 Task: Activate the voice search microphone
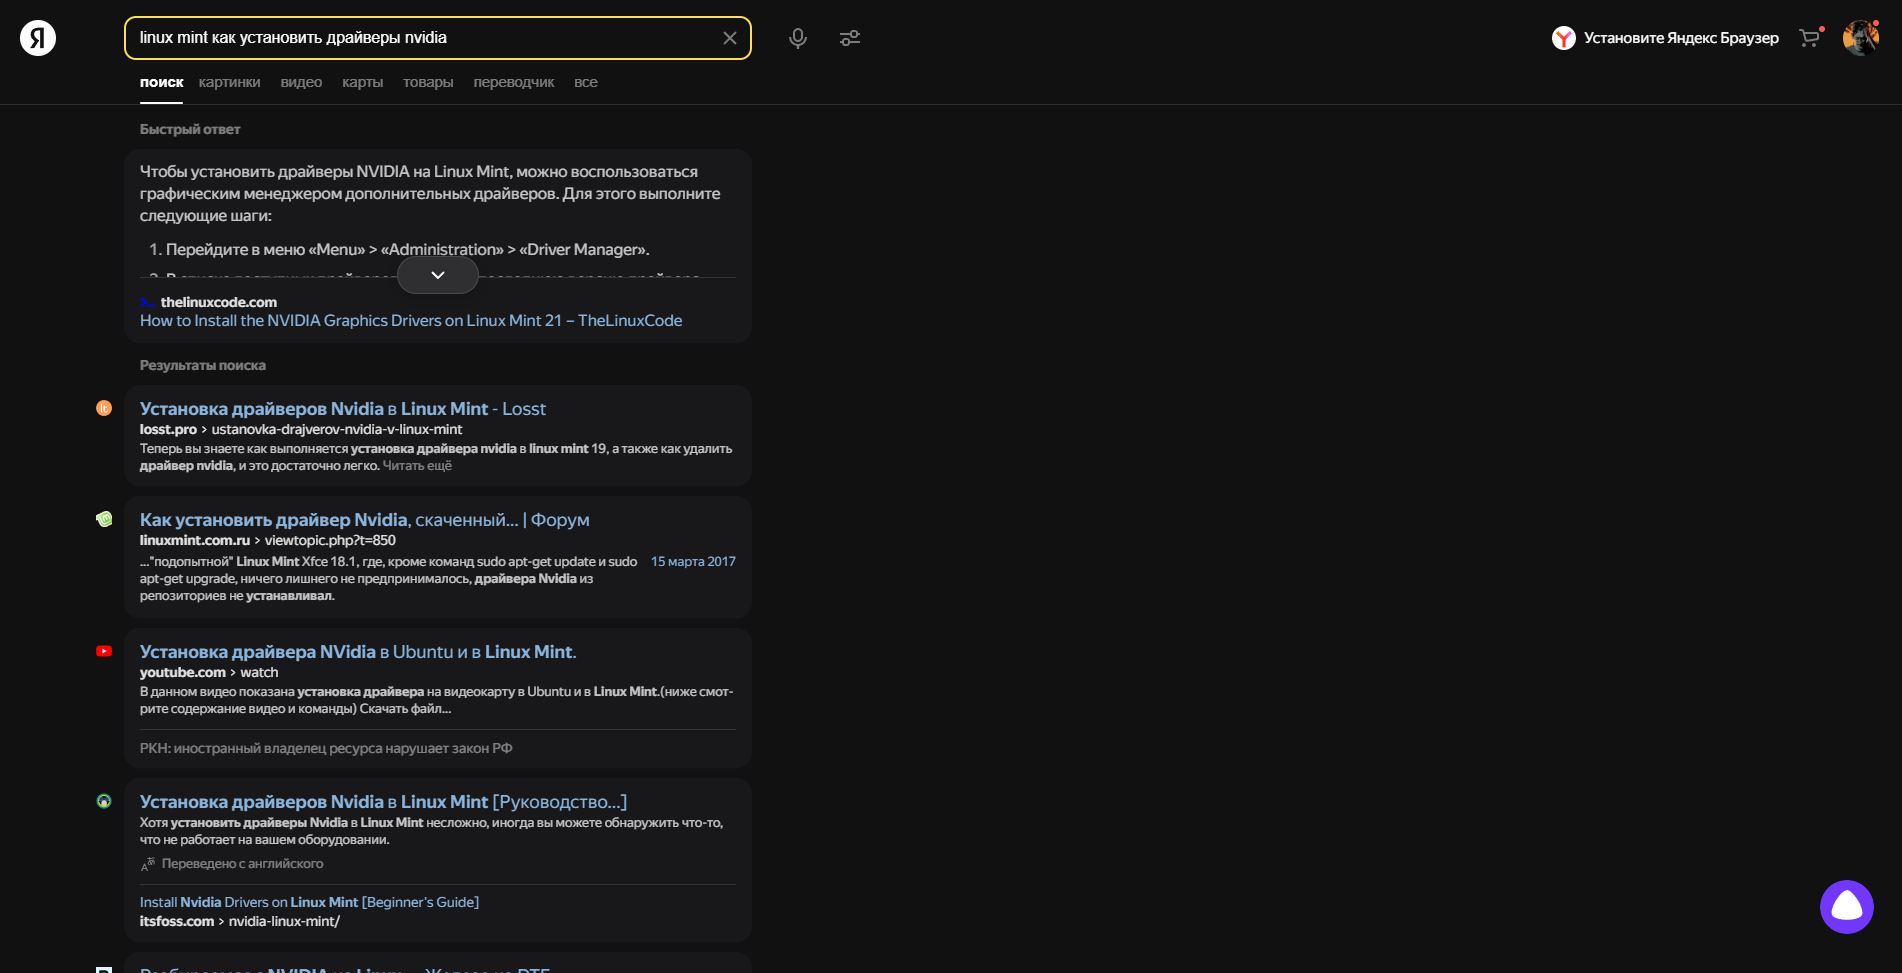(797, 37)
